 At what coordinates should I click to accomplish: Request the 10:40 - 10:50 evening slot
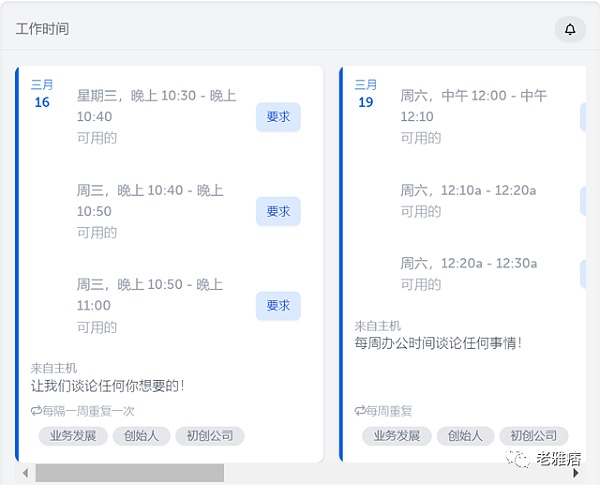click(278, 211)
